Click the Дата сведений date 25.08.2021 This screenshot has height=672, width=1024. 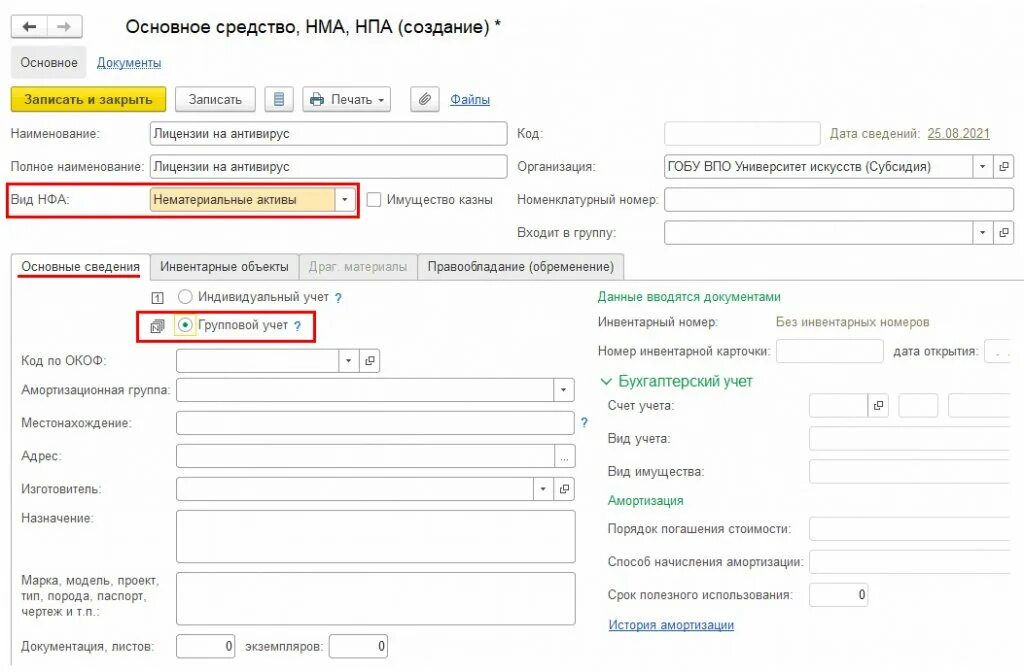pyautogui.click(x=958, y=133)
